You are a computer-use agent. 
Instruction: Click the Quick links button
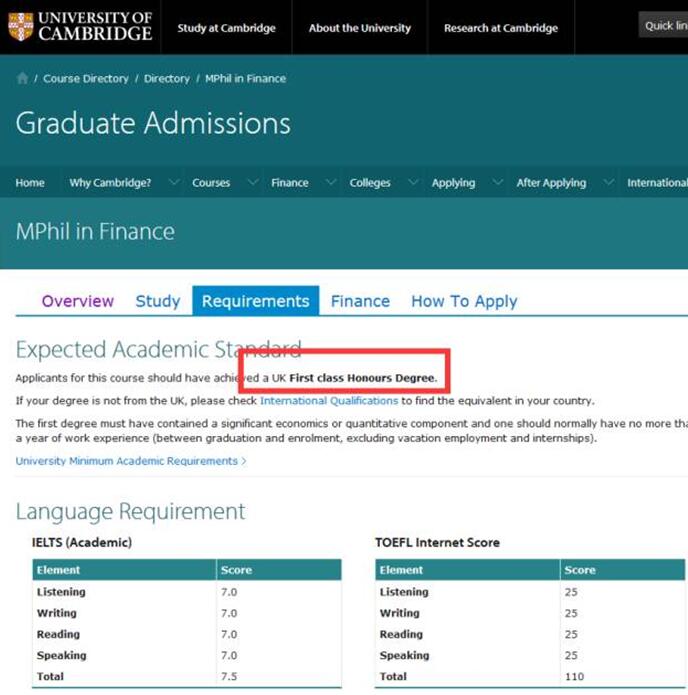(664, 26)
